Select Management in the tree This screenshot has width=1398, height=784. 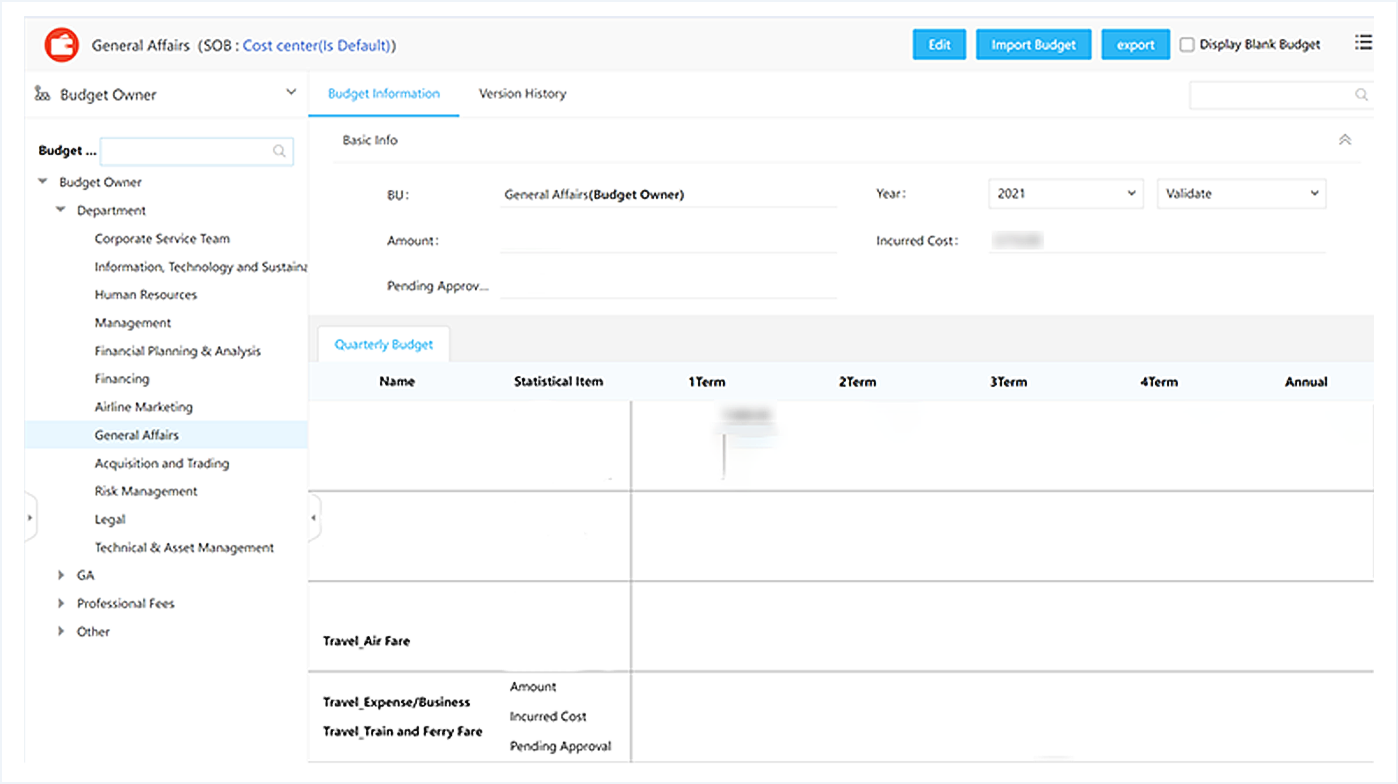point(133,323)
